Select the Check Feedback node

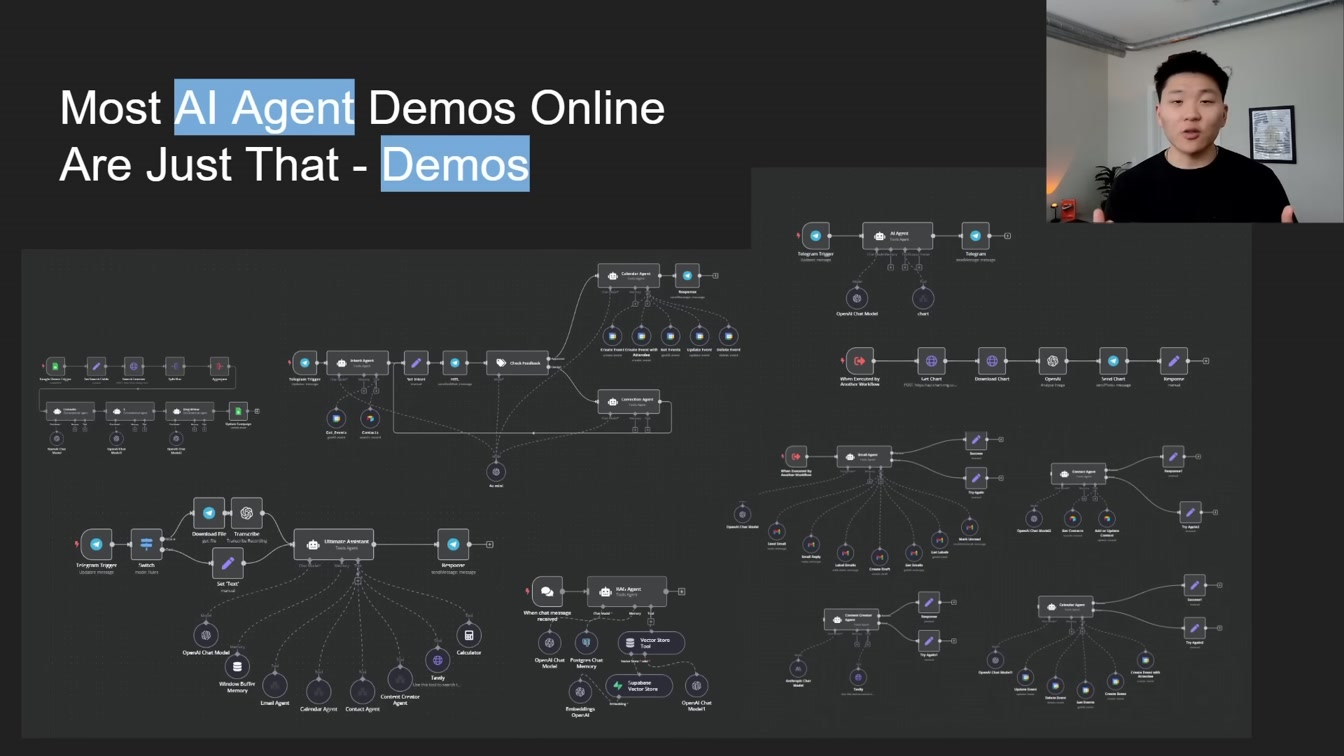coord(517,363)
